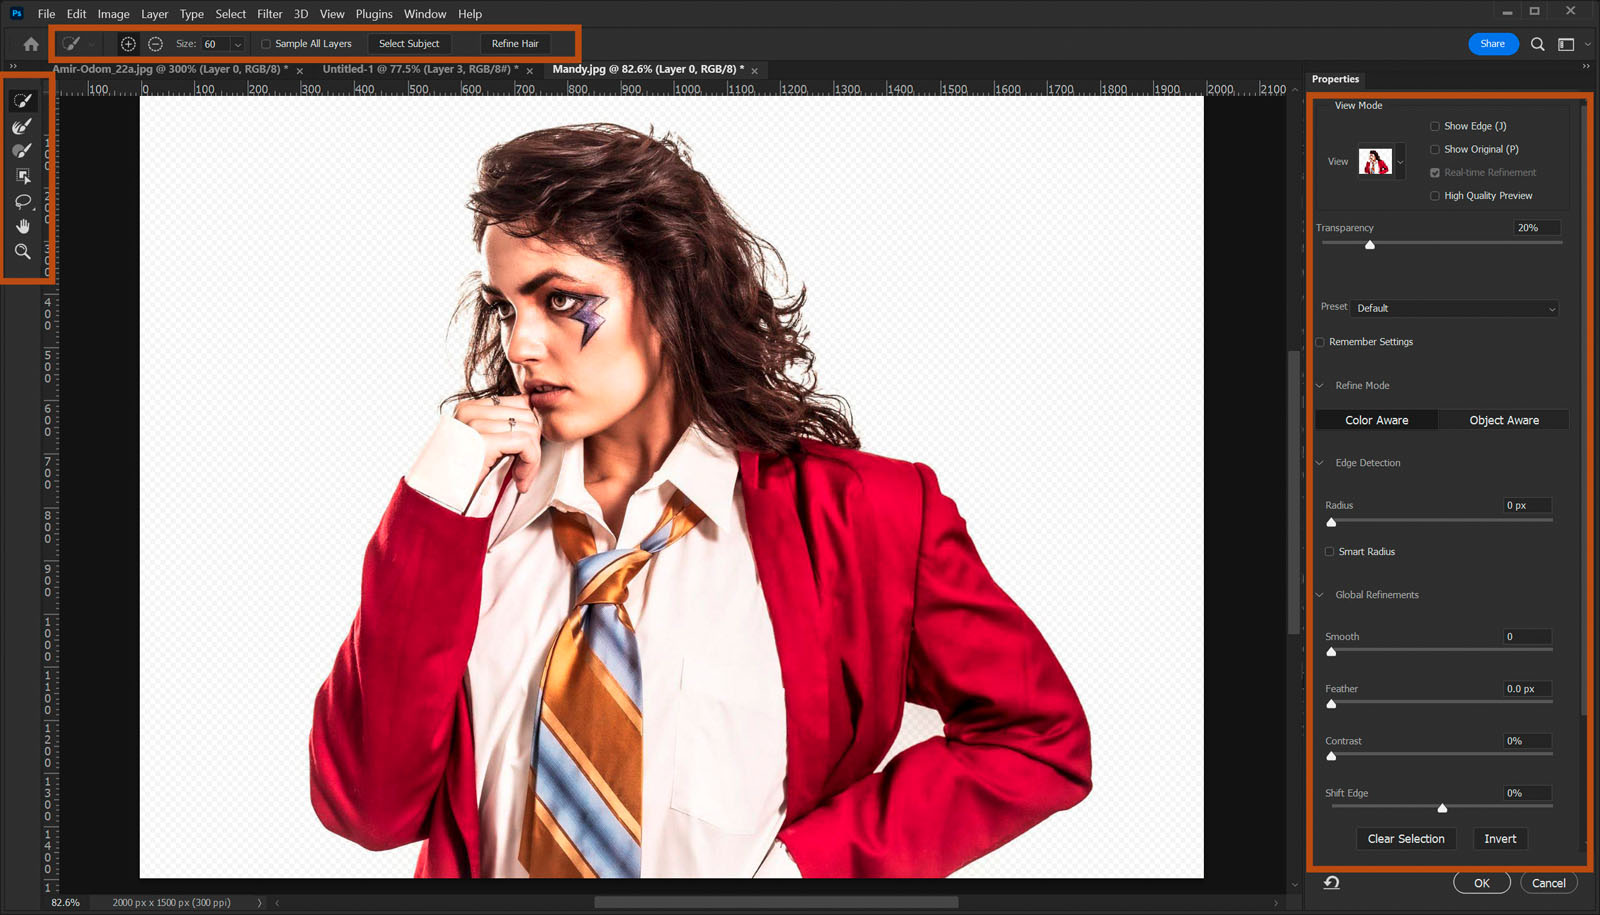The image size is (1600, 915).
Task: Select the Object Selection tool
Action: [x=22, y=176]
